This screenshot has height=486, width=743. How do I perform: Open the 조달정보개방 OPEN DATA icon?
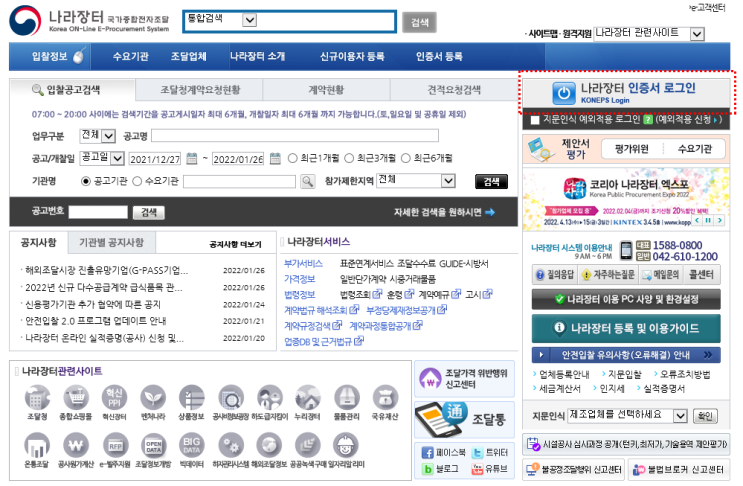coord(154,445)
